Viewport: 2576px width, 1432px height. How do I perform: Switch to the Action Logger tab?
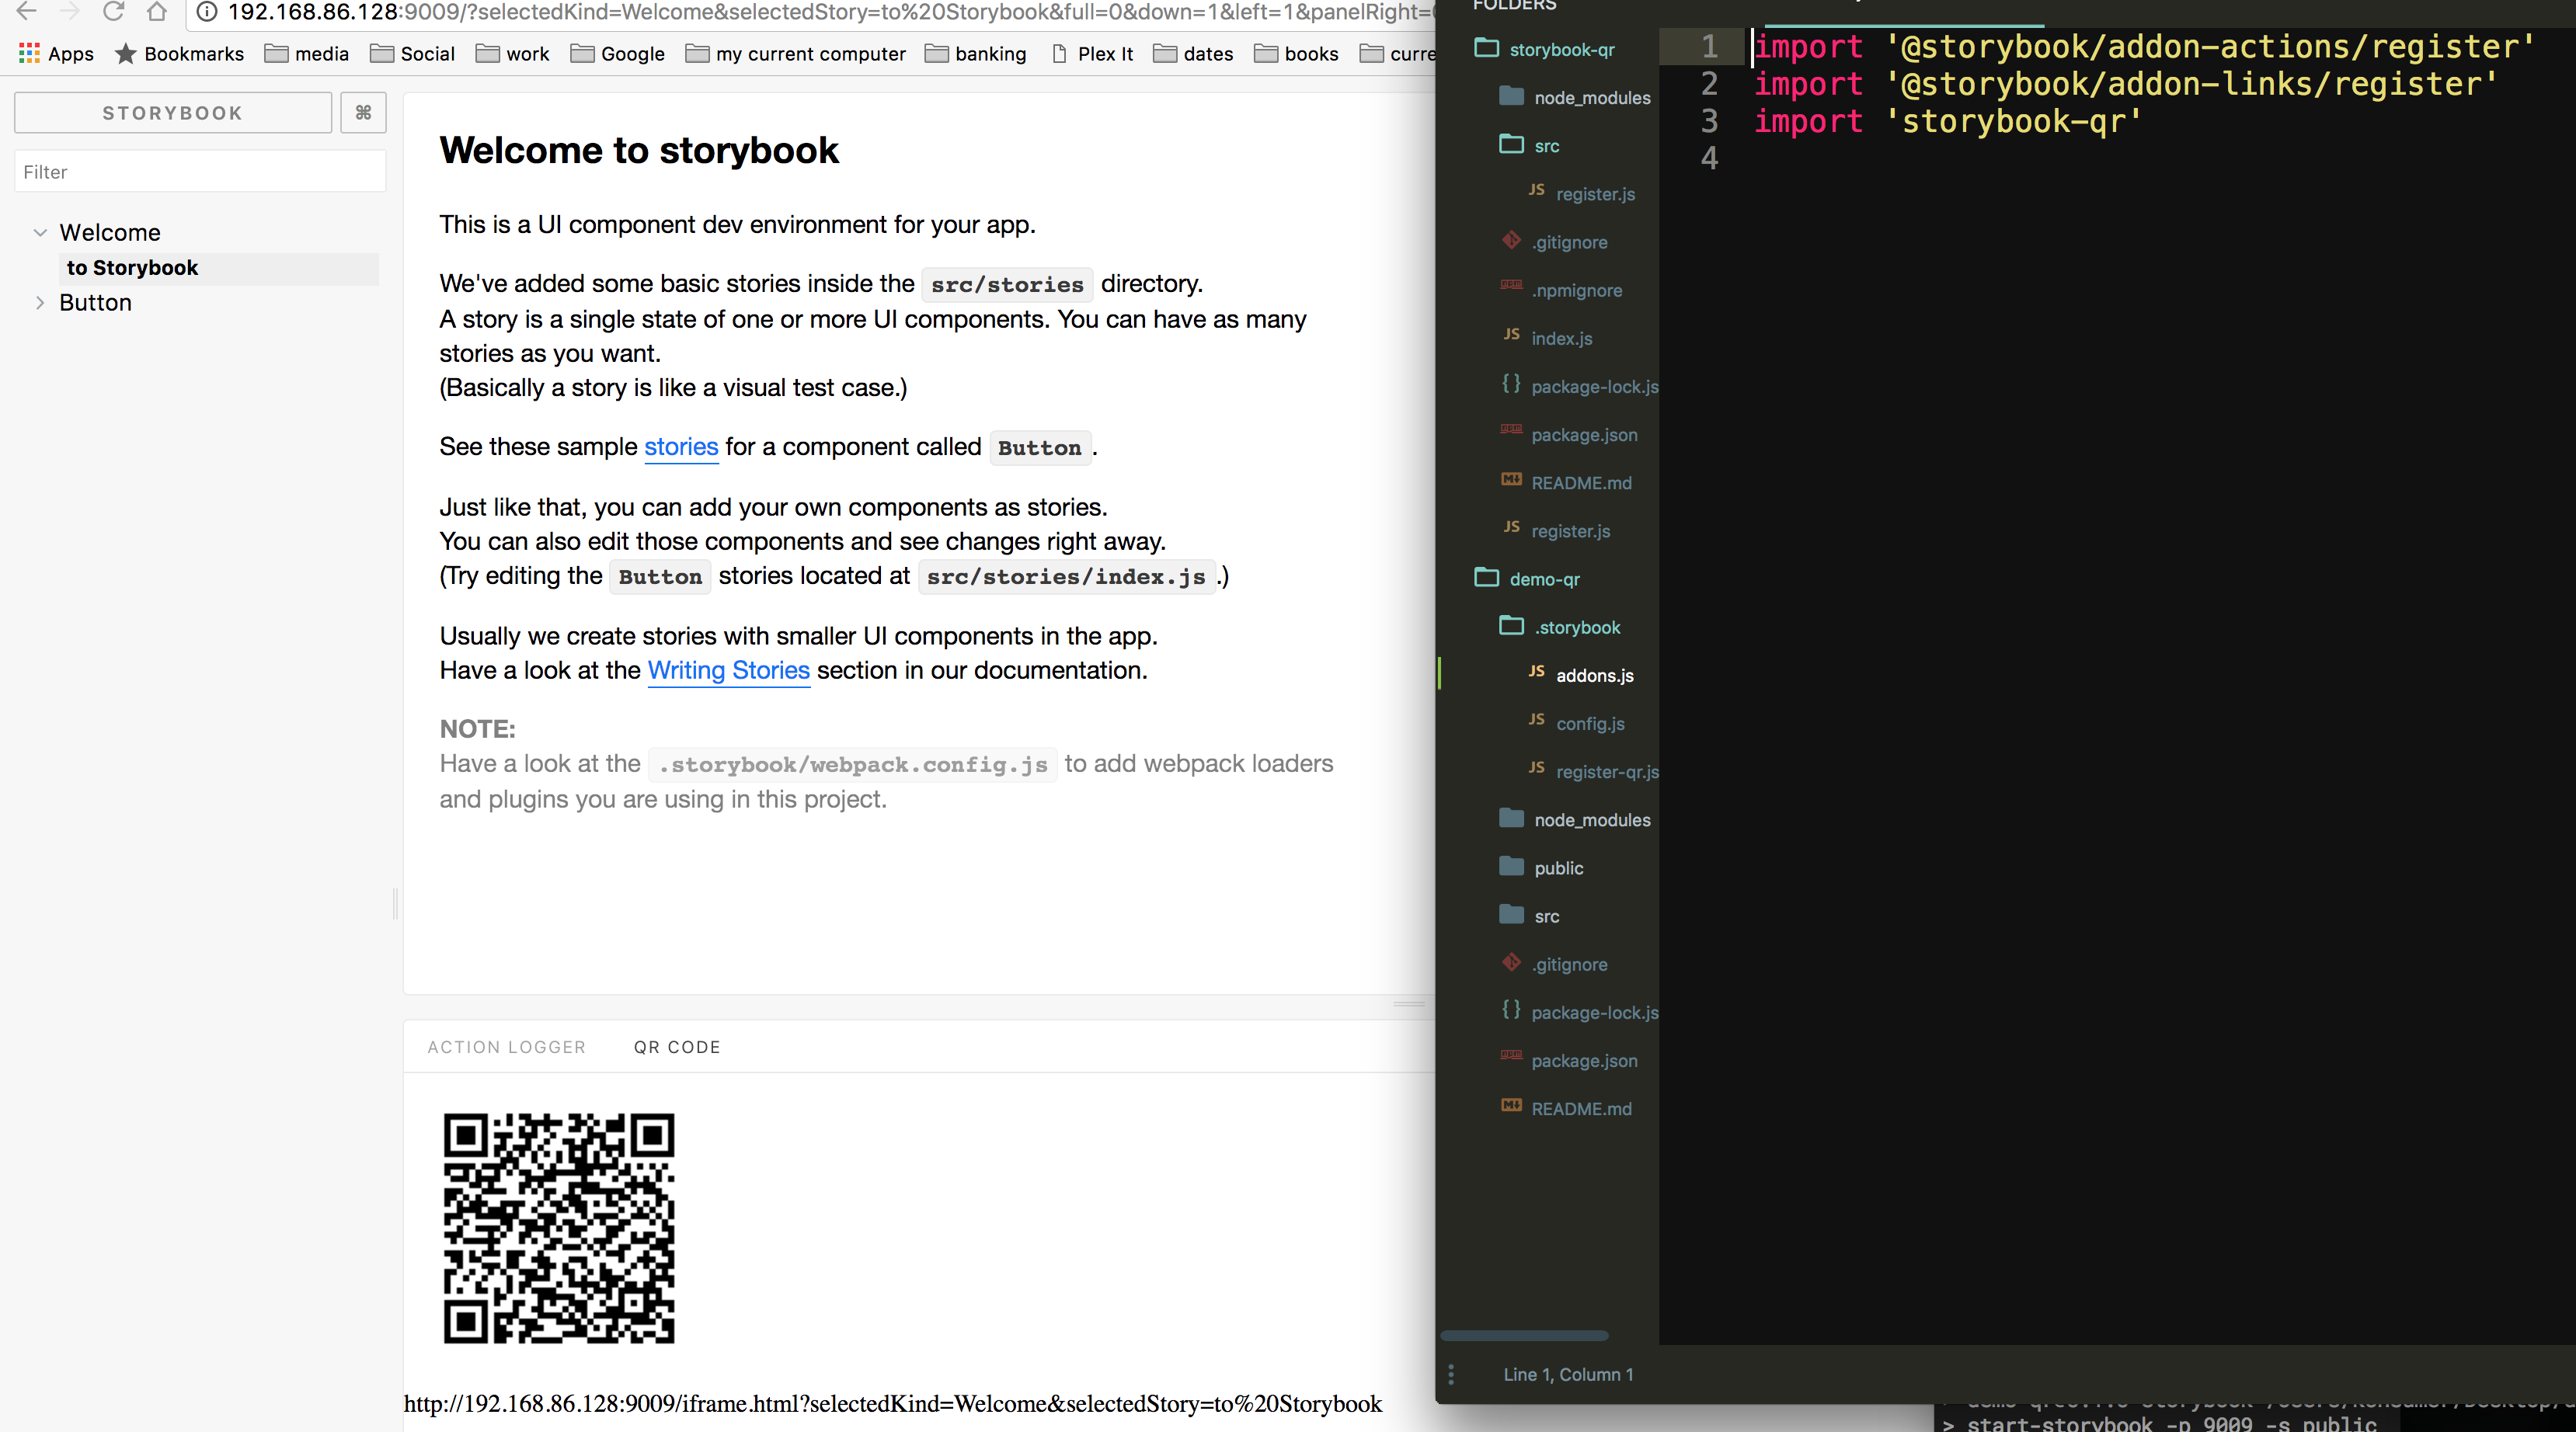point(506,1047)
